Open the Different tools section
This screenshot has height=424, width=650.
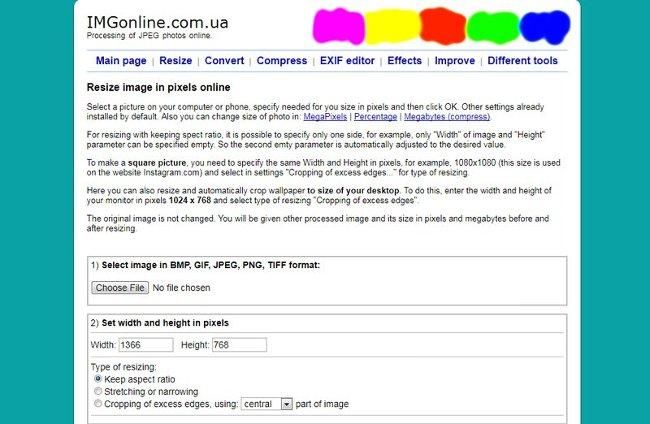point(522,61)
